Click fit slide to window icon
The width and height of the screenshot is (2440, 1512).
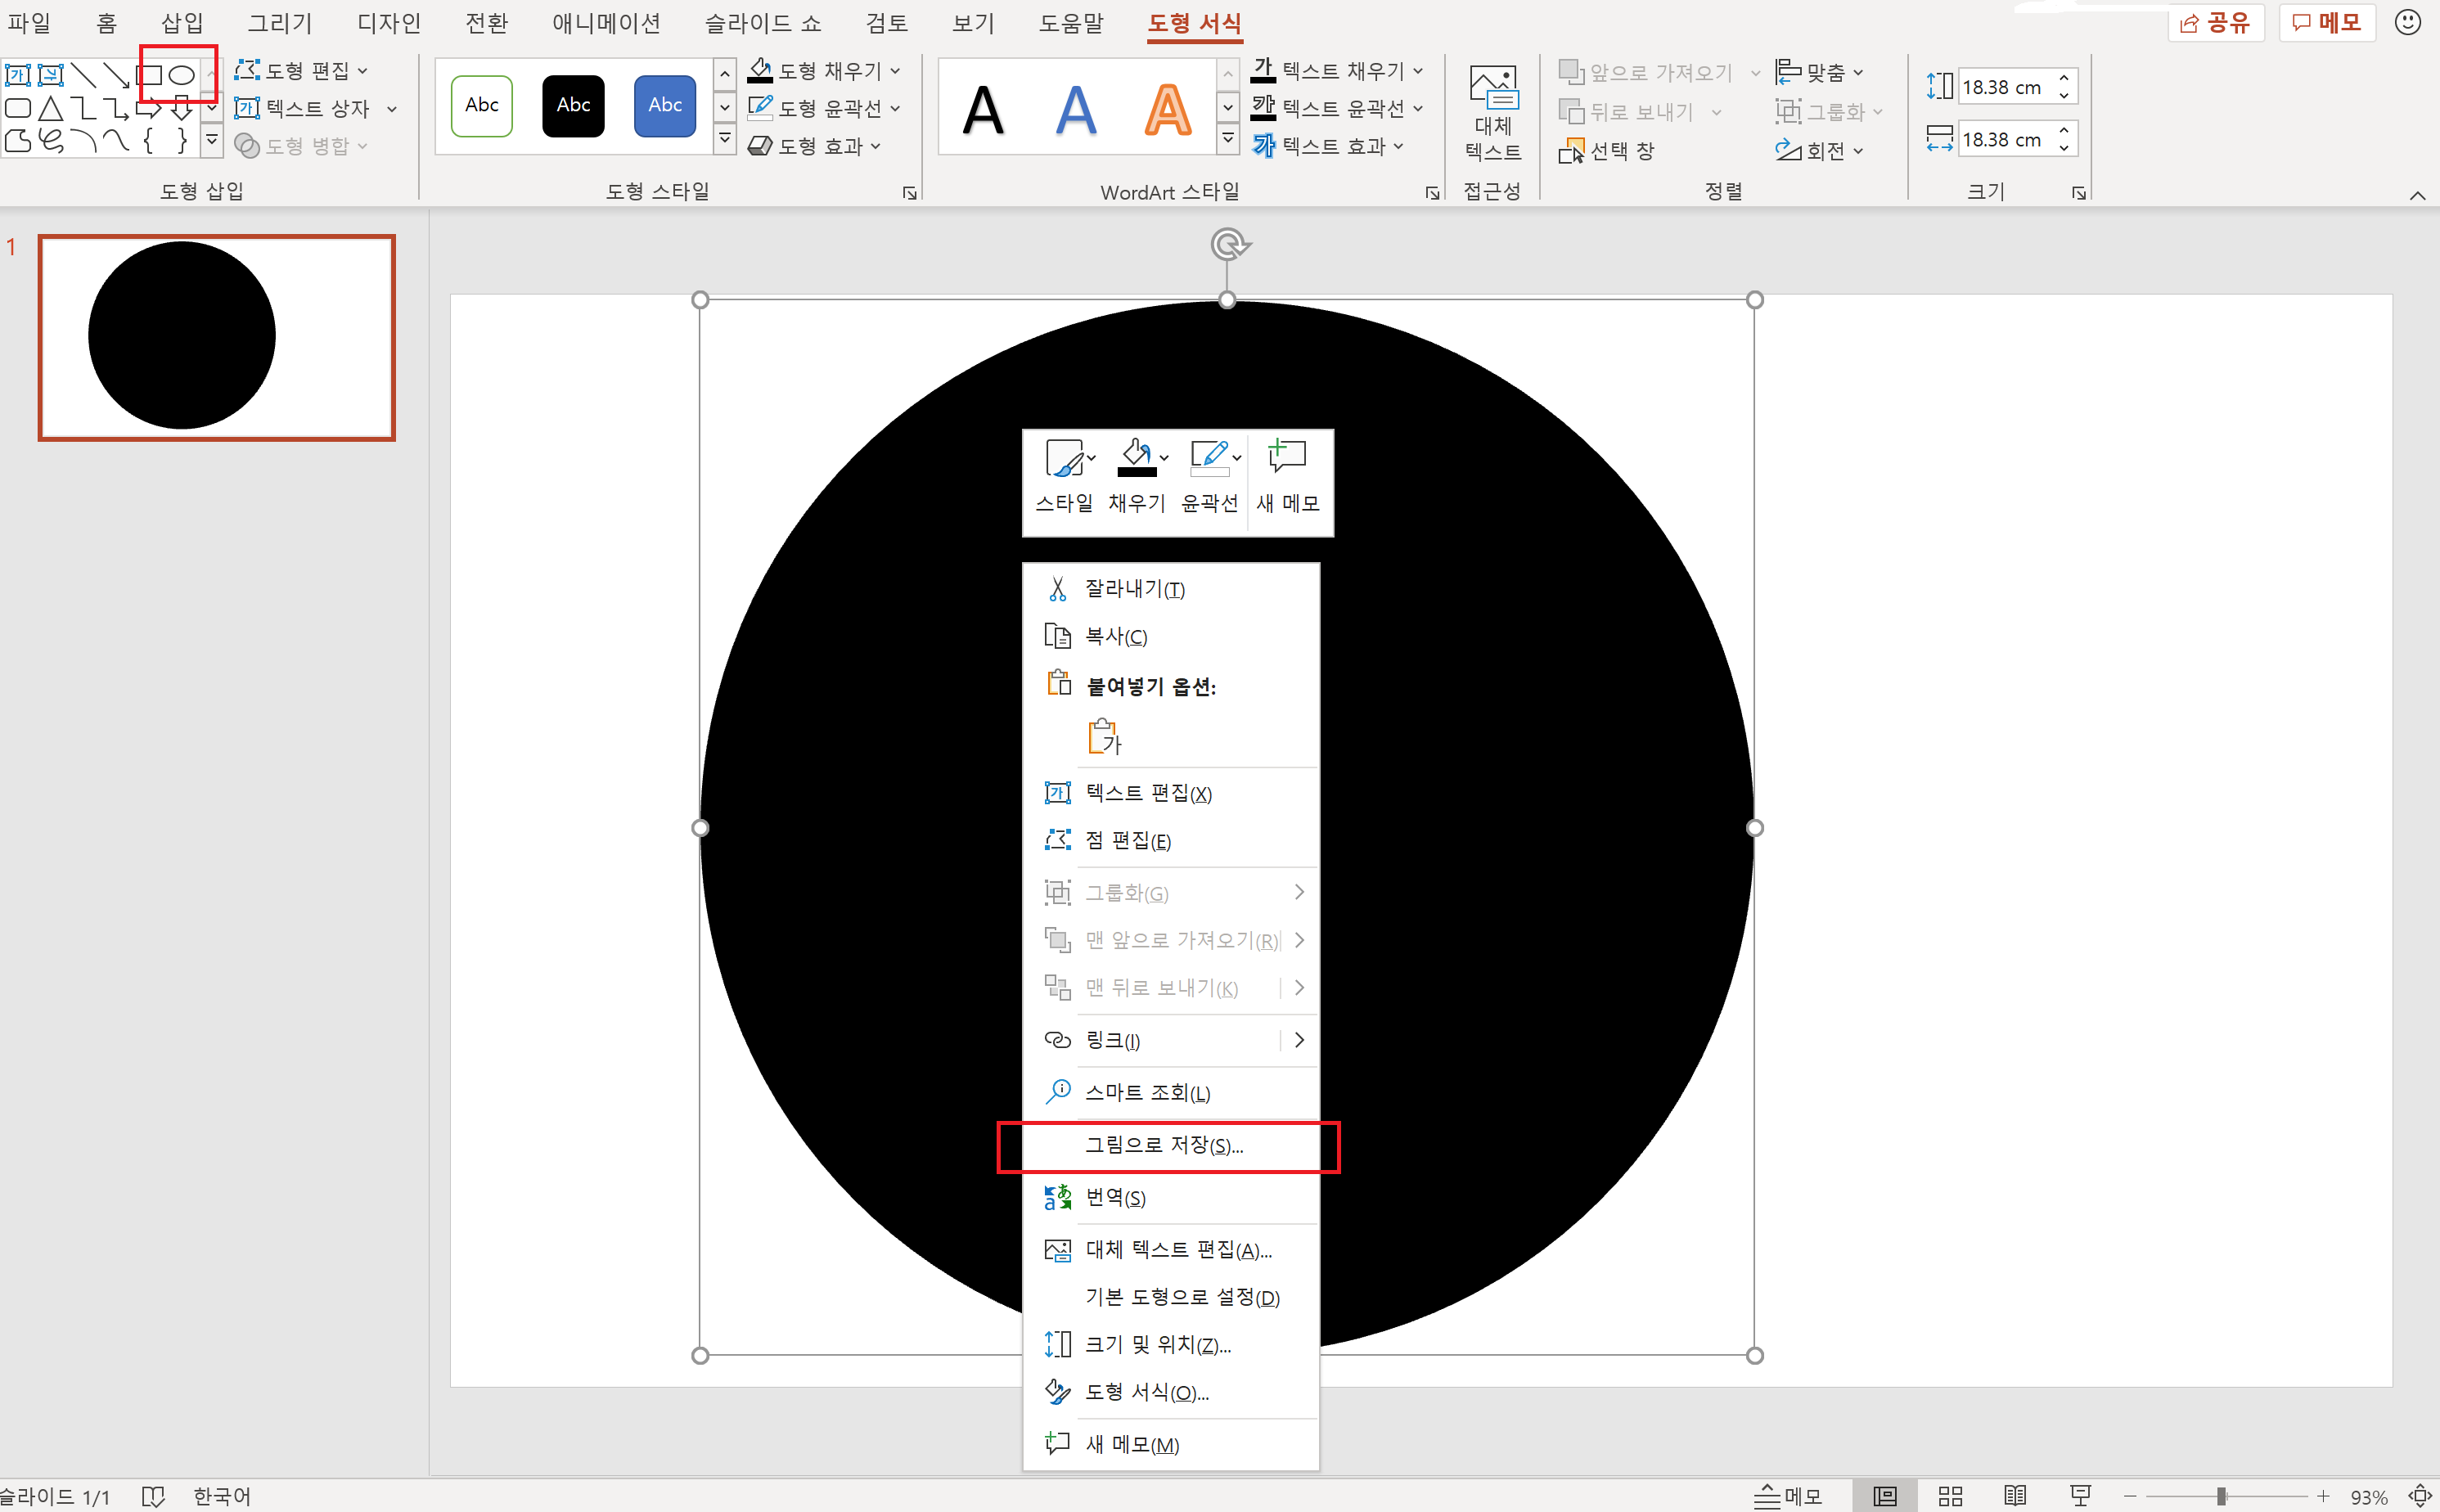(2420, 1496)
